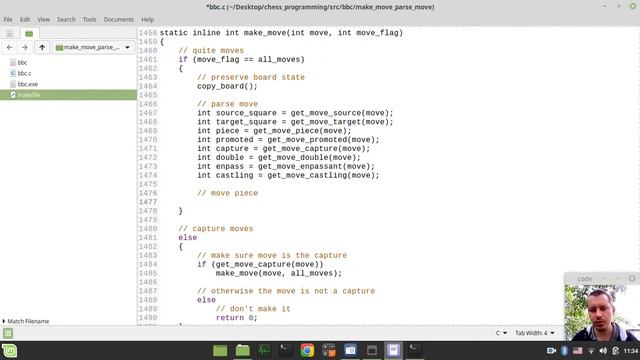Select bbc.exe in the file list

tap(28, 84)
